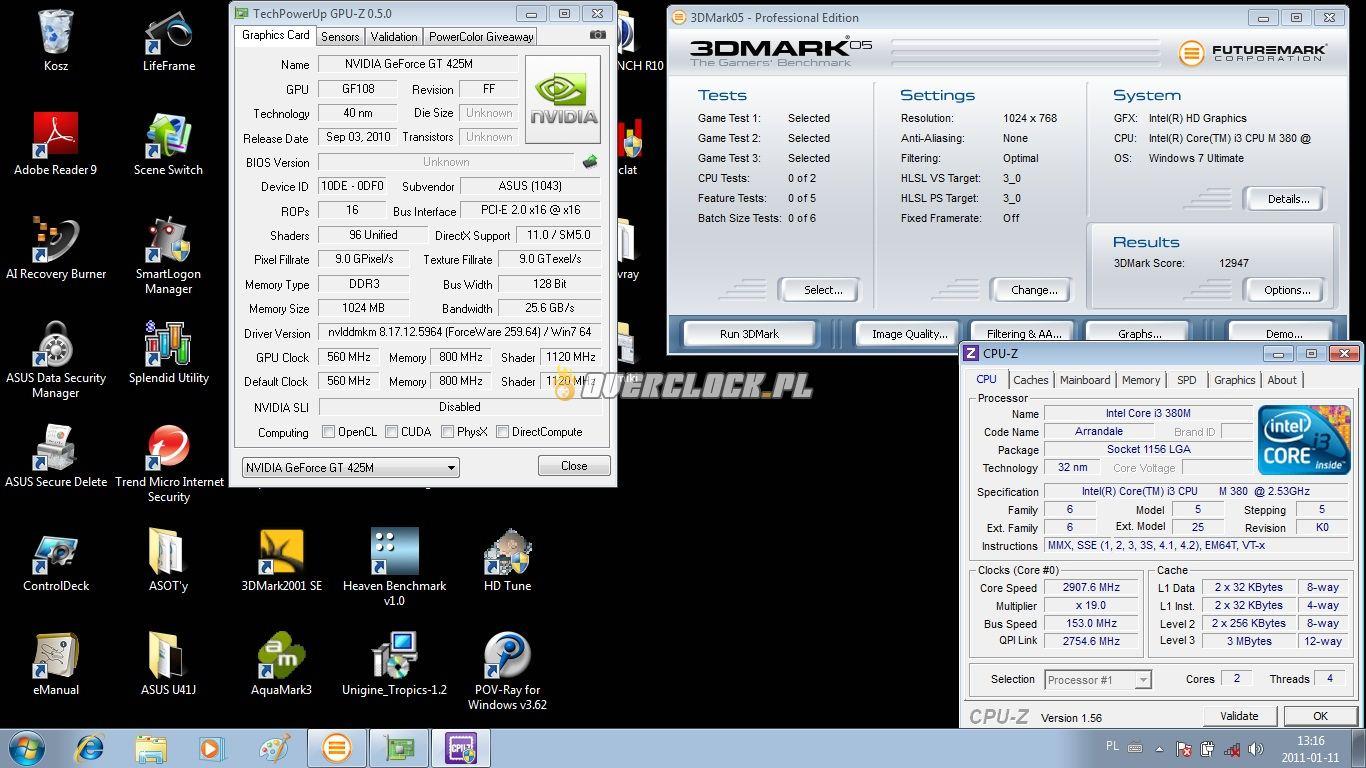This screenshot has width=1366, height=768.
Task: Click Close button in GPU-Z
Action: click(574, 466)
